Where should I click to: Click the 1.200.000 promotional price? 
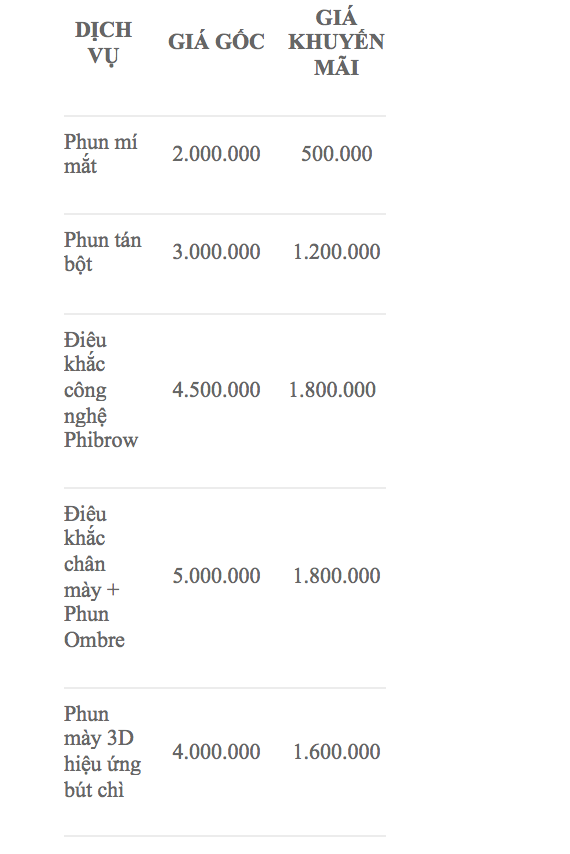coord(336,252)
